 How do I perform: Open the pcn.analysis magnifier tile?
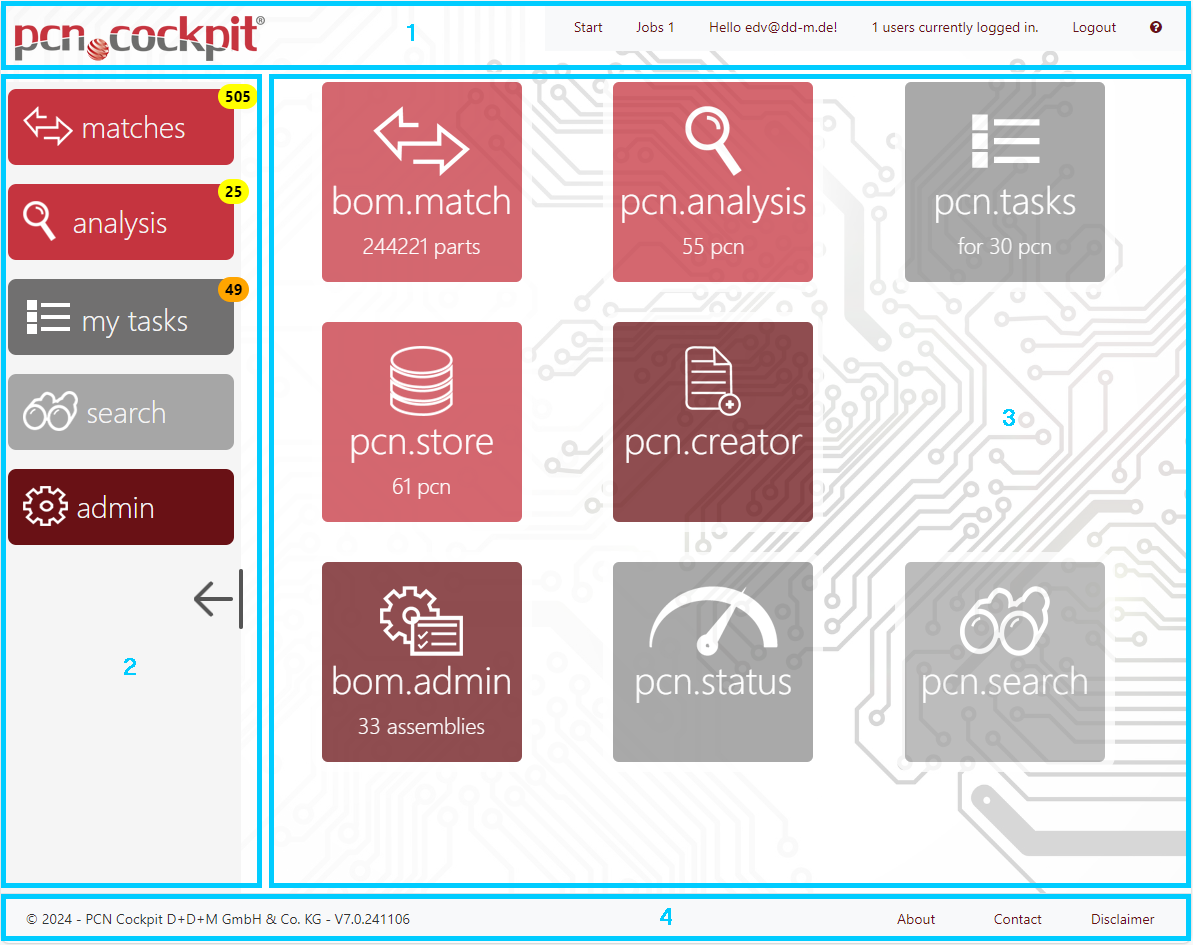(x=712, y=182)
